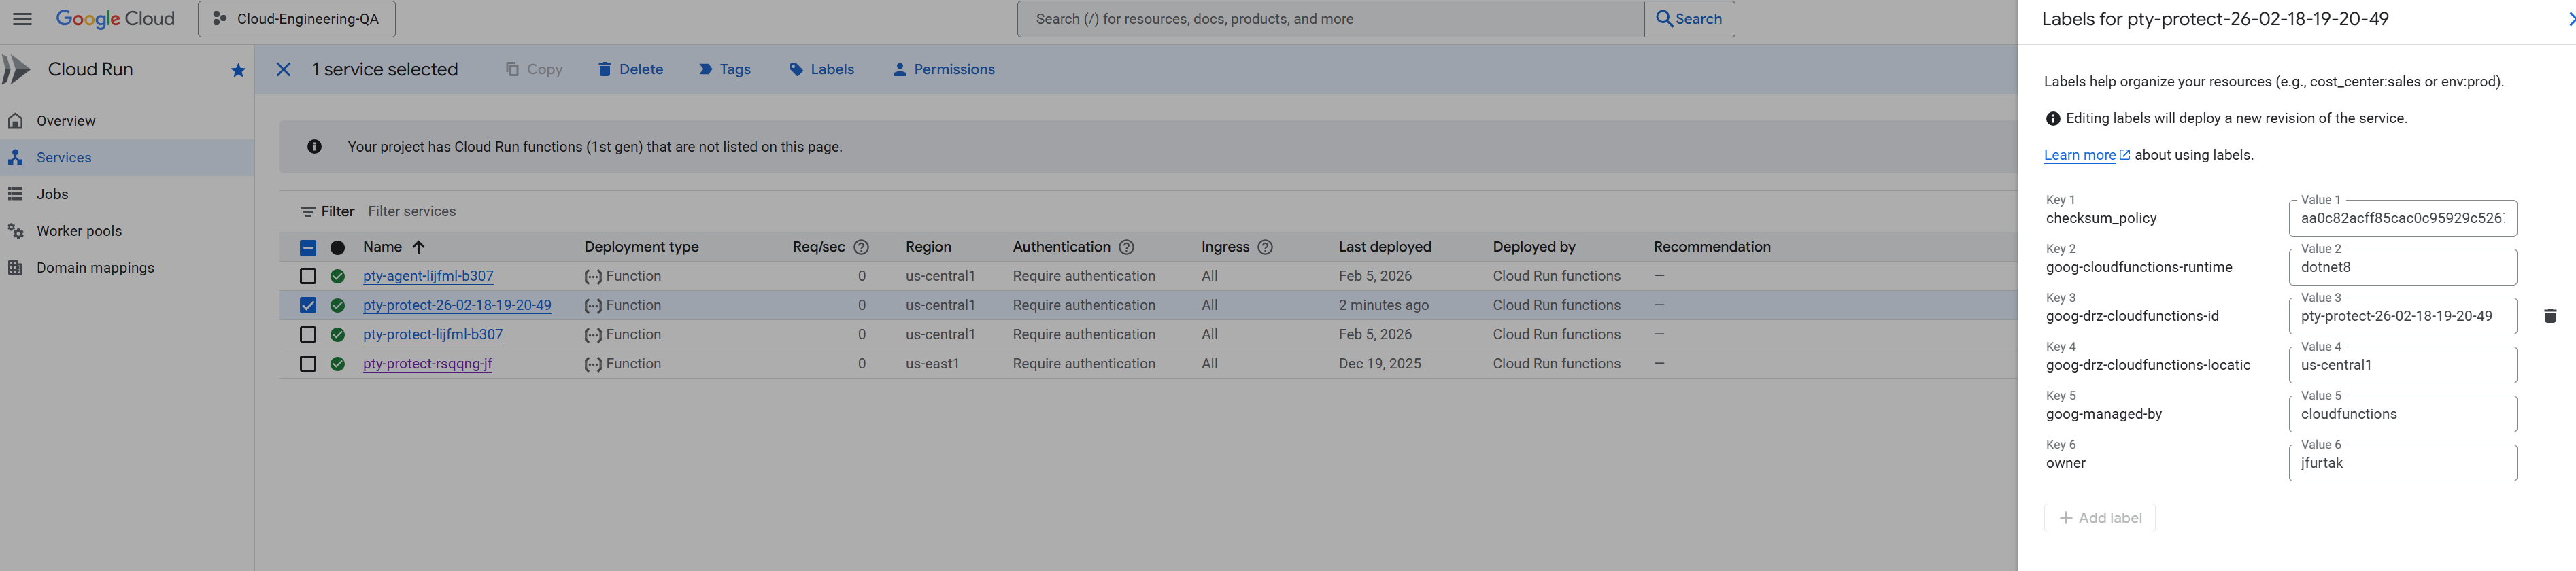2576x571 pixels.
Task: Open Permissions for selected service
Action: (943, 69)
